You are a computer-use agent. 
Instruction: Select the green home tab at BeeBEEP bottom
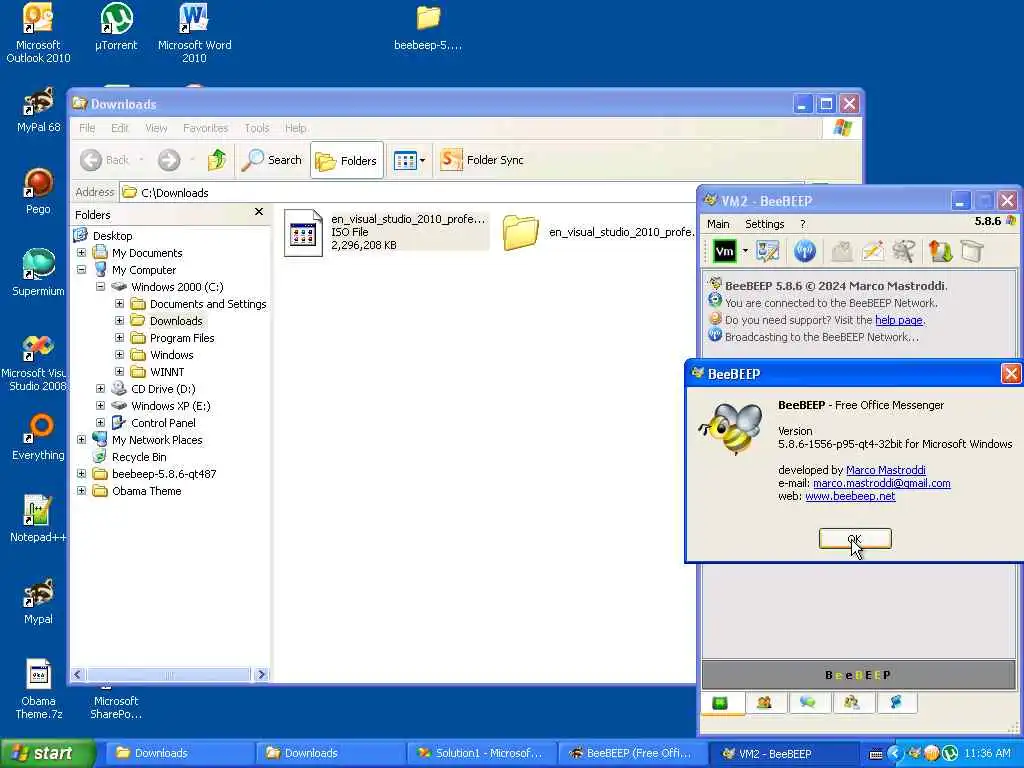[720, 703]
